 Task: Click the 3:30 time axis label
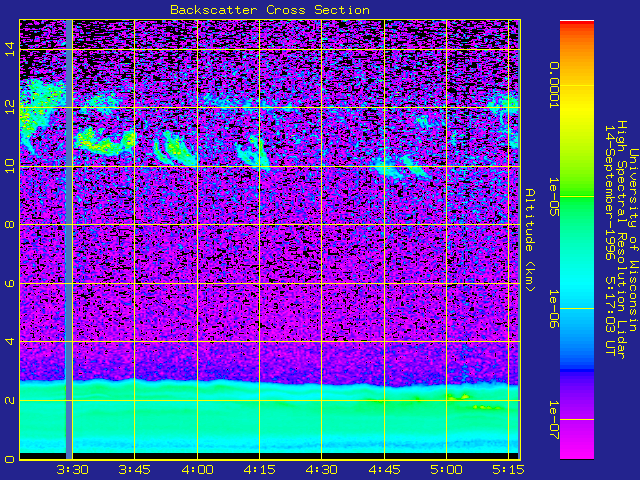pos(72,470)
